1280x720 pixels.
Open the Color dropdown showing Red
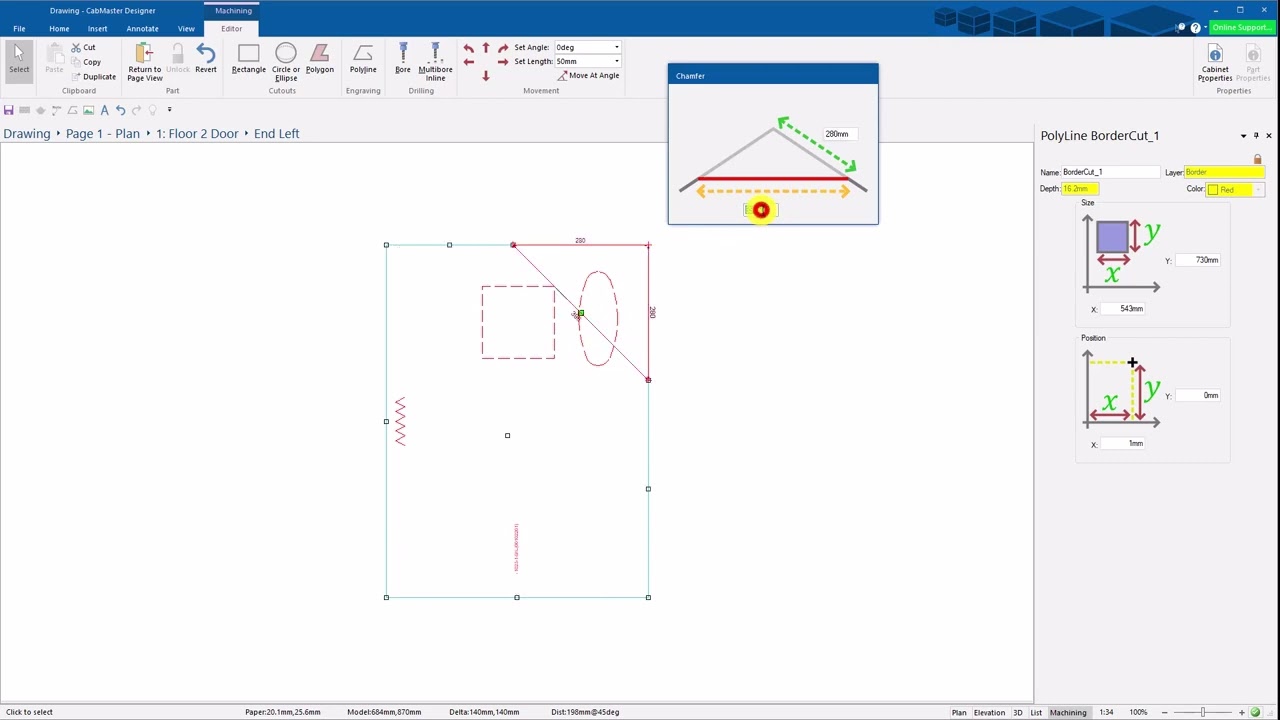point(1258,190)
